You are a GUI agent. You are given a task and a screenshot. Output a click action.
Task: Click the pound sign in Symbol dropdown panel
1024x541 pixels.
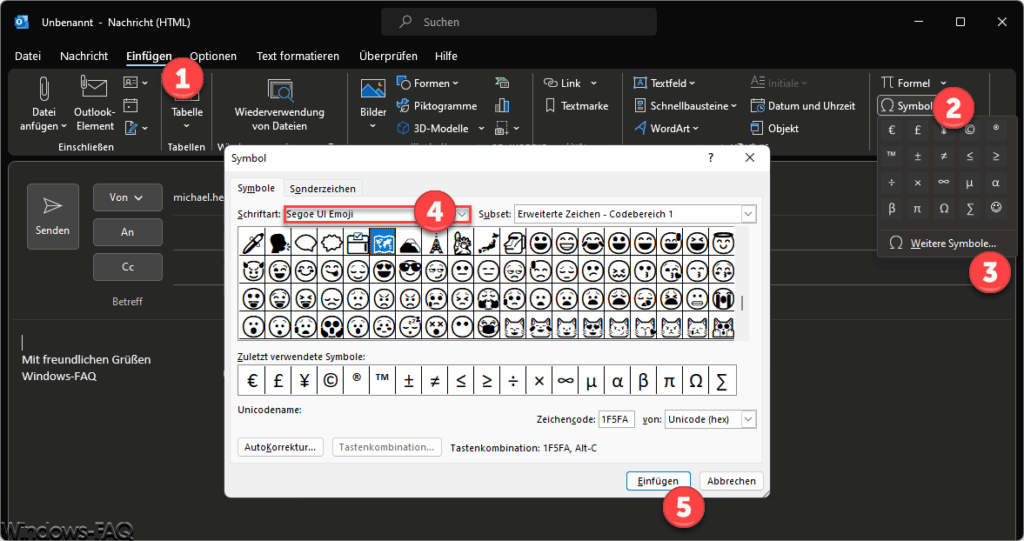(918, 130)
